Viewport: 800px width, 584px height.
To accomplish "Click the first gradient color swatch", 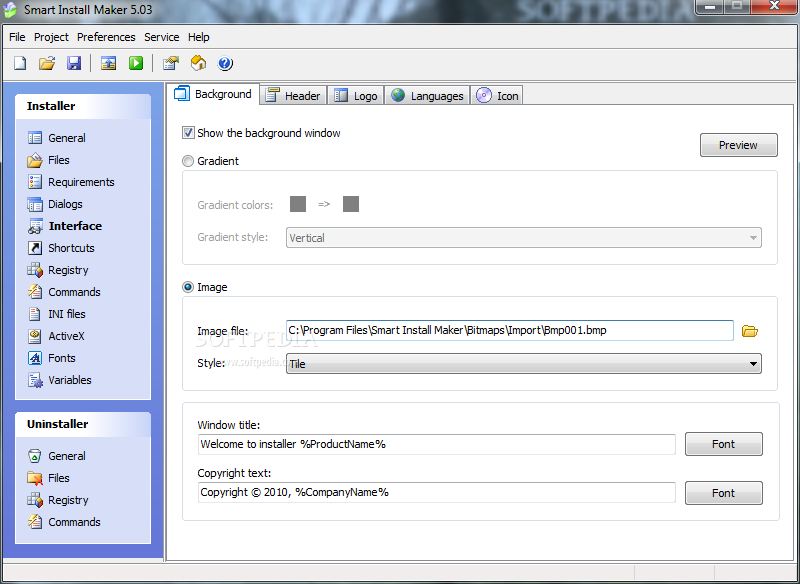I will [298, 204].
